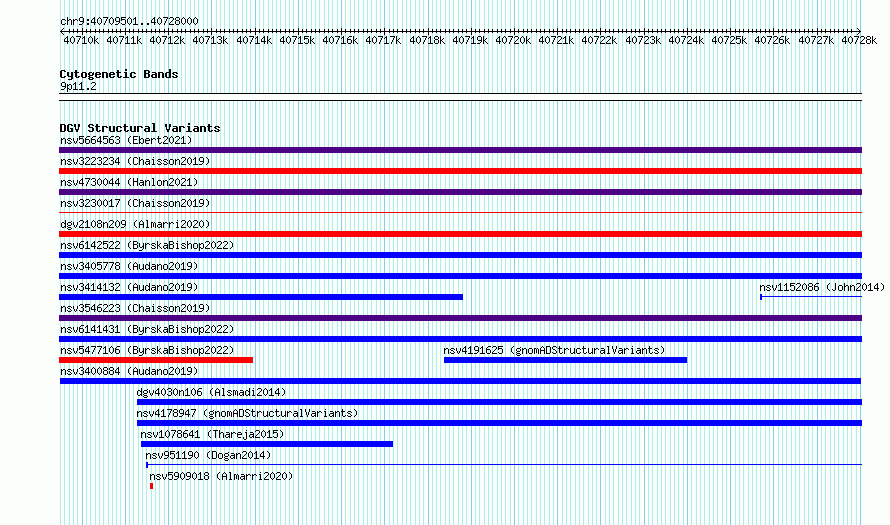
Task: Select the nsv5664563 purple variant bar
Action: point(460,150)
